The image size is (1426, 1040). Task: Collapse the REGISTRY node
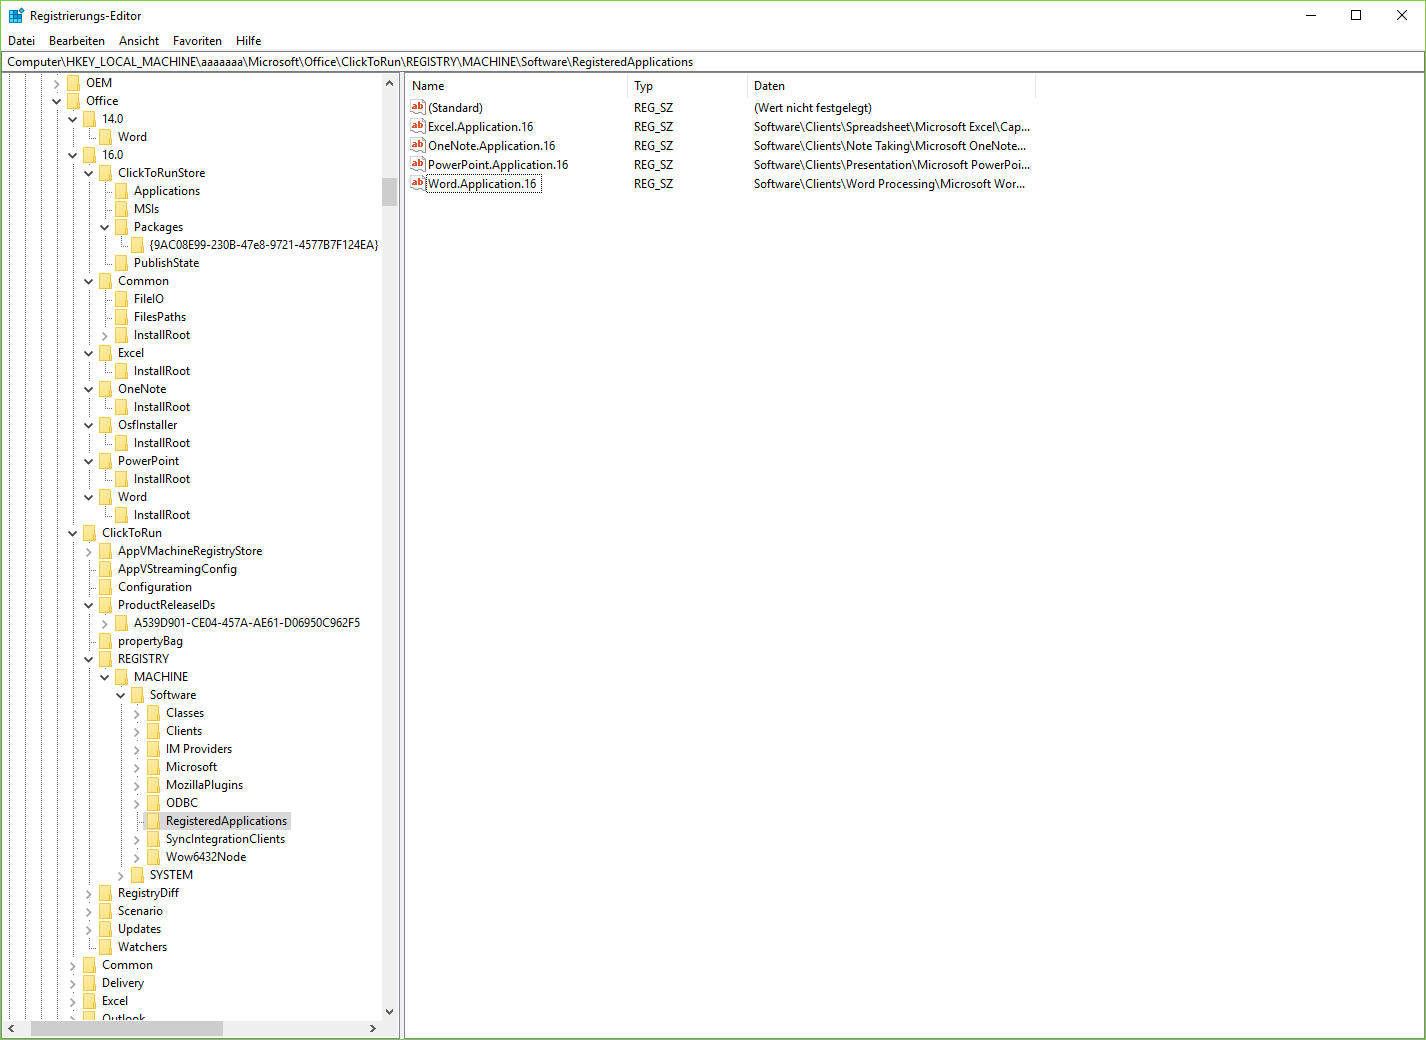click(89, 659)
